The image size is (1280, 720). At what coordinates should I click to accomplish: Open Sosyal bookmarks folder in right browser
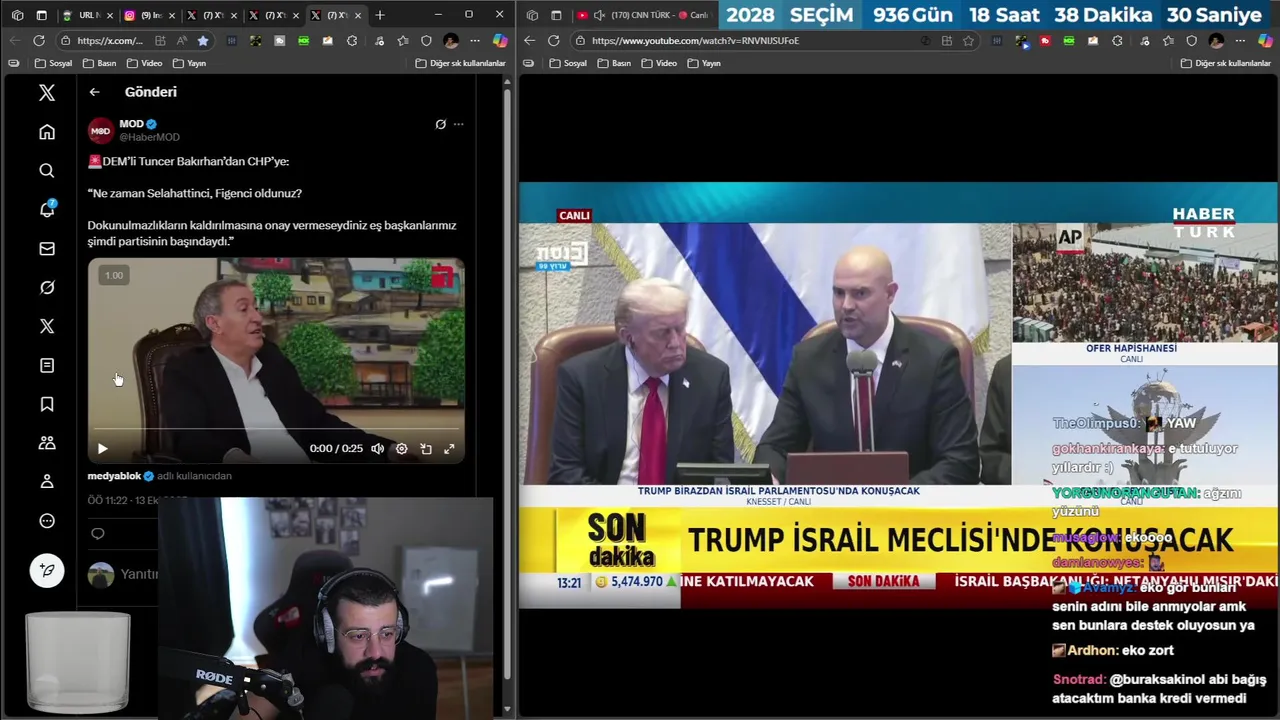click(x=567, y=63)
